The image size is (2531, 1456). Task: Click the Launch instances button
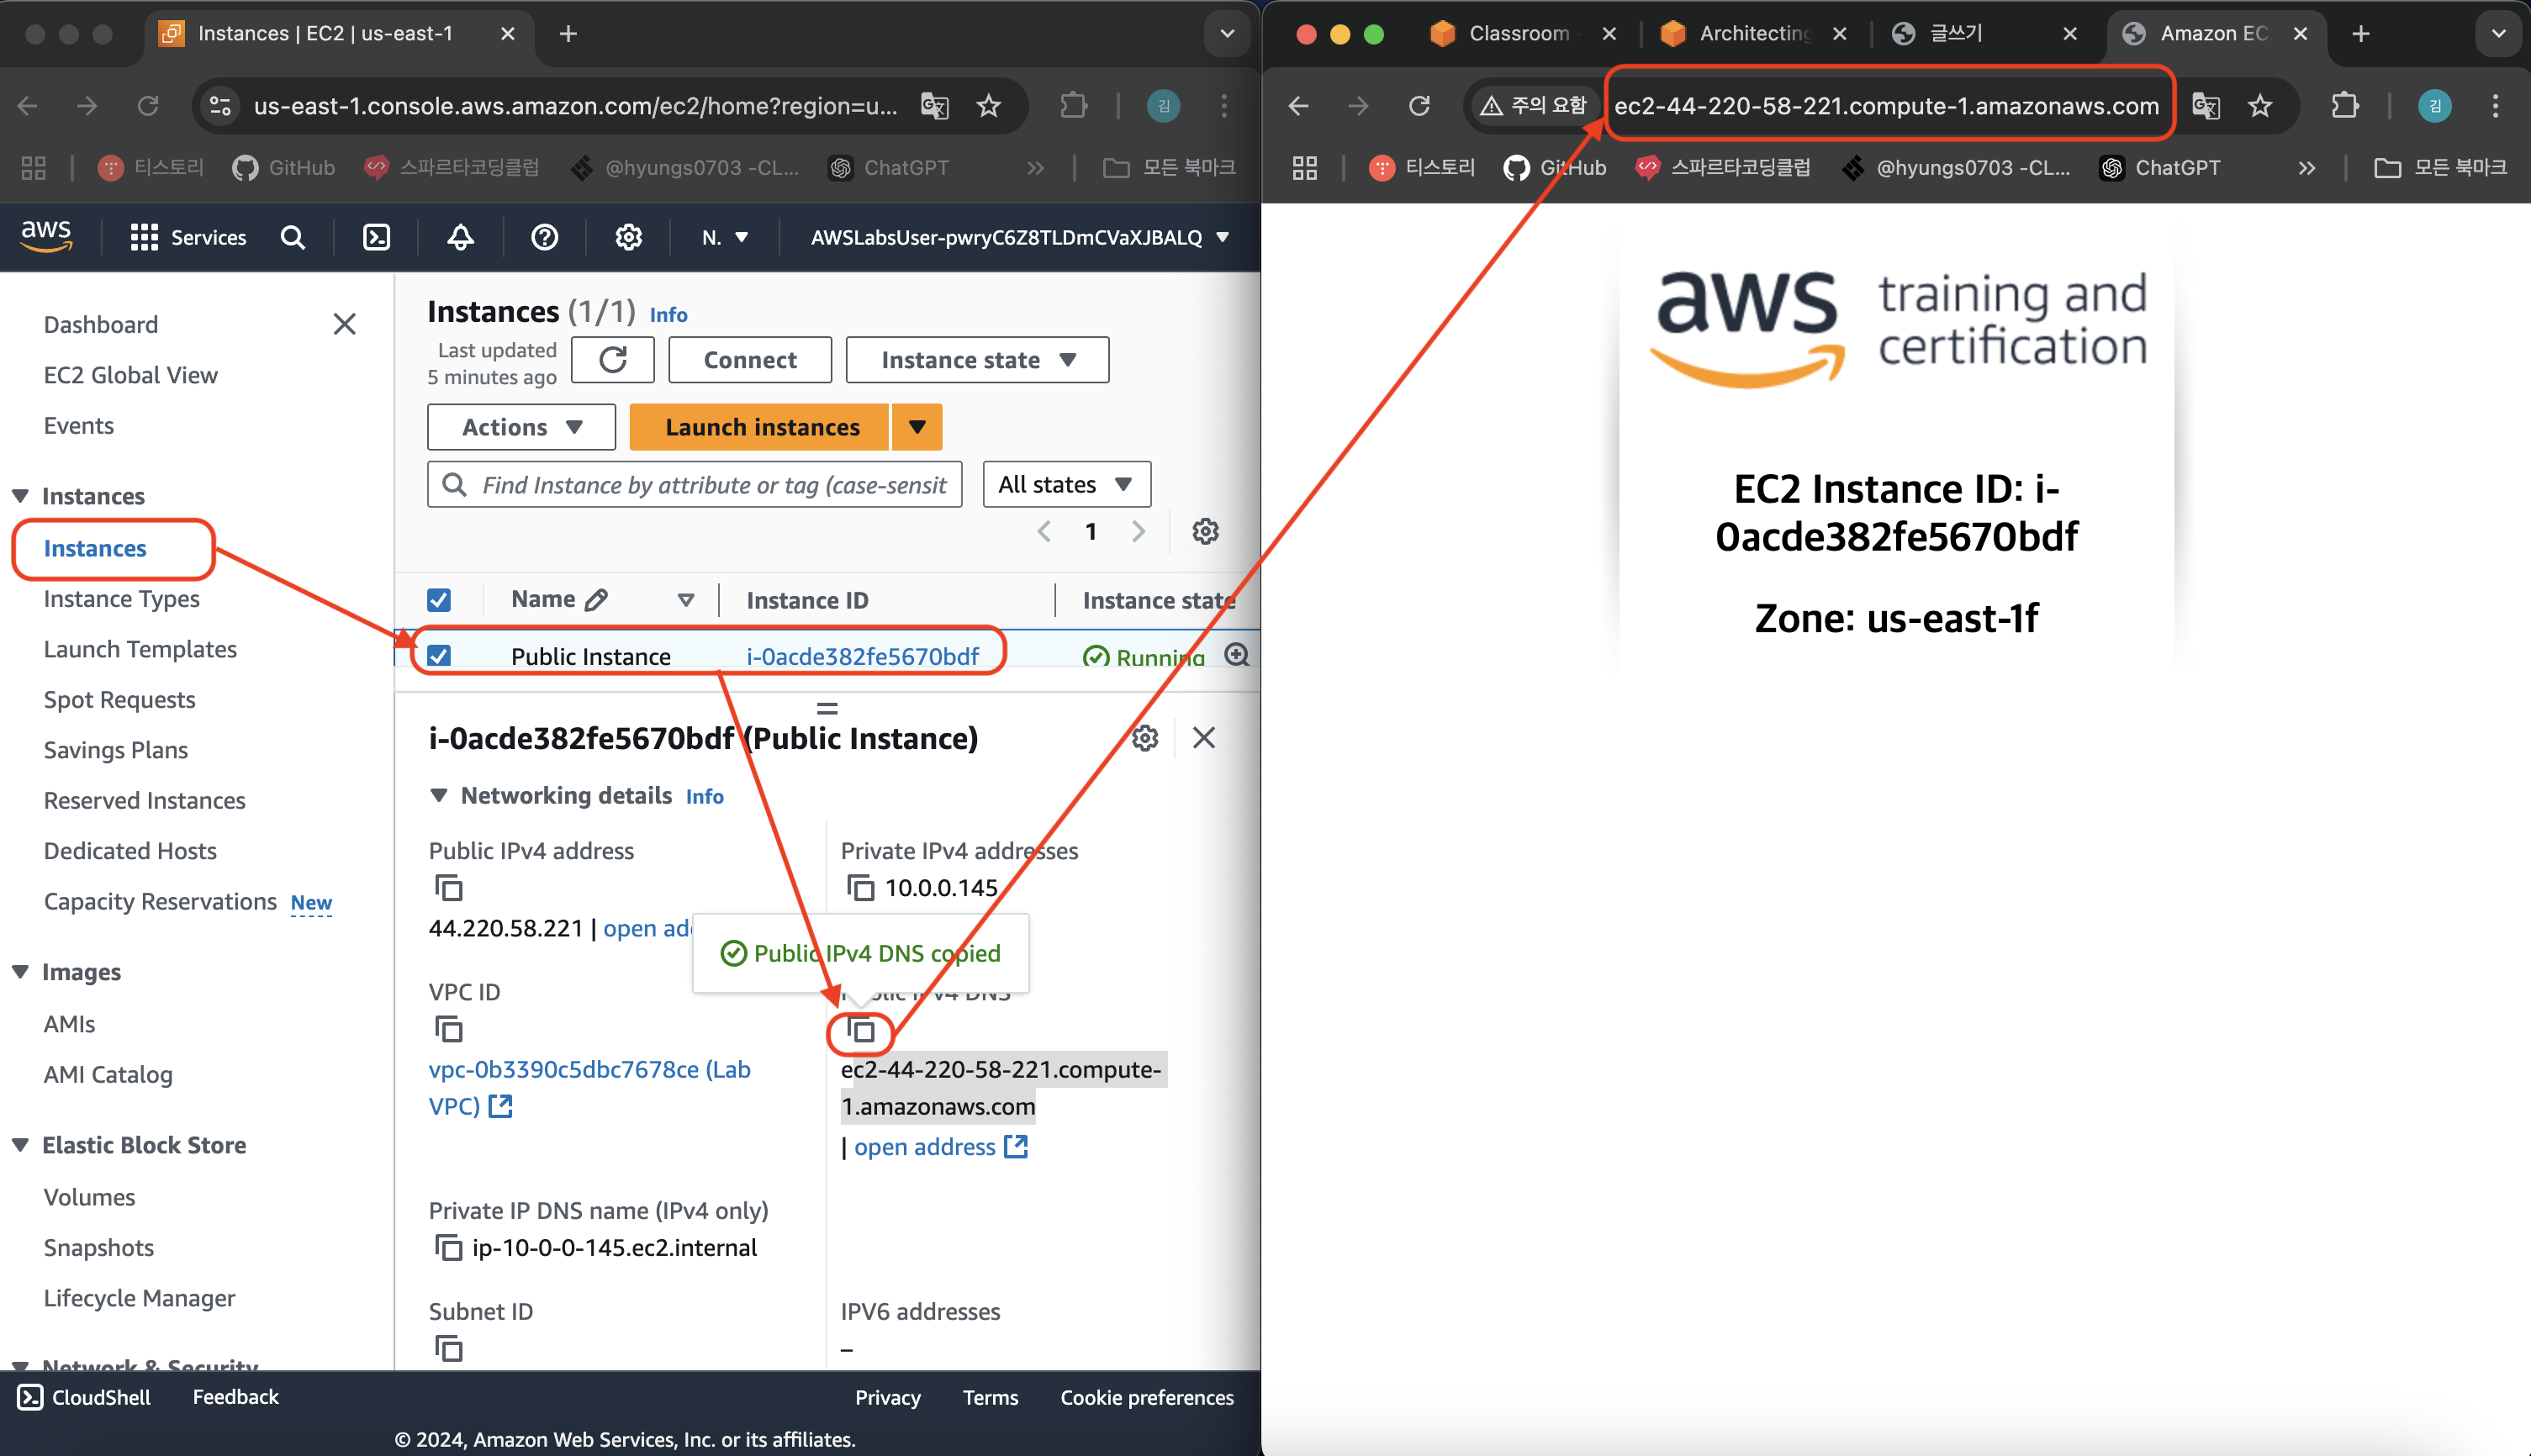point(761,427)
